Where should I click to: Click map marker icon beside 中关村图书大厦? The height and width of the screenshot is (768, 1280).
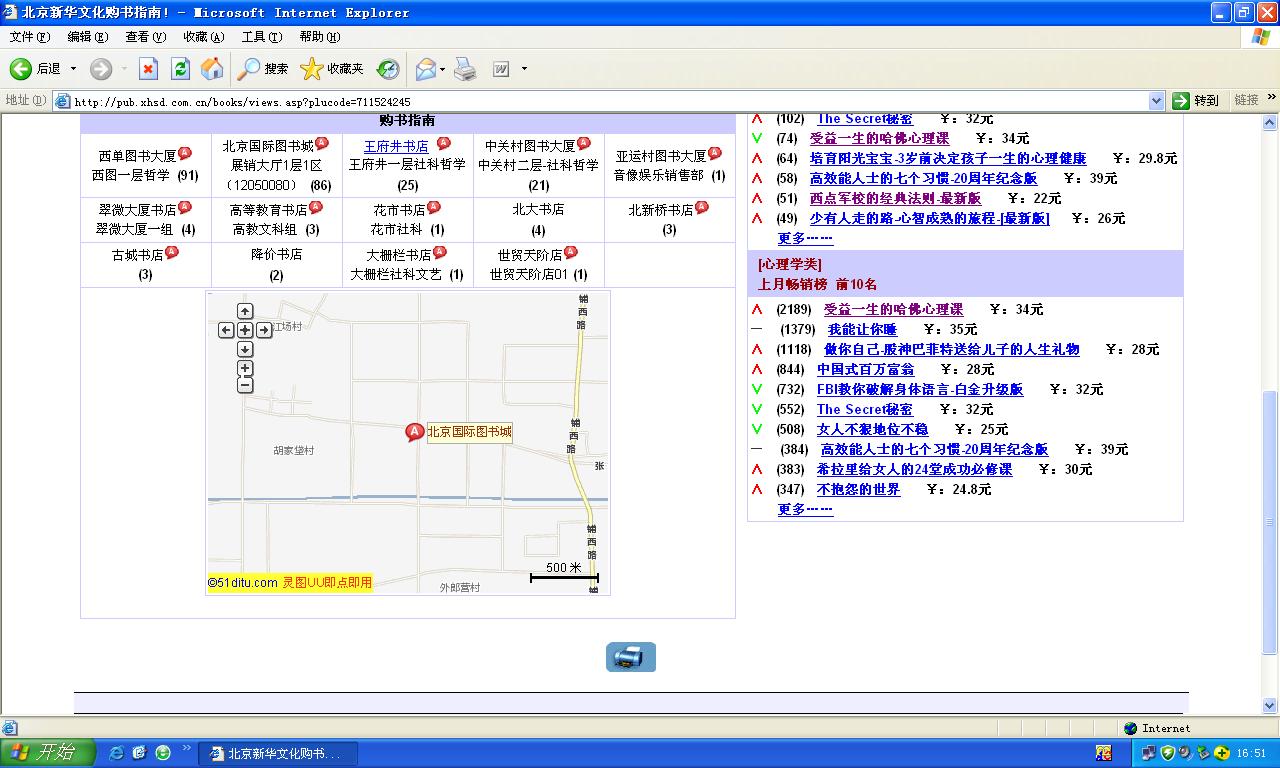tap(584, 144)
